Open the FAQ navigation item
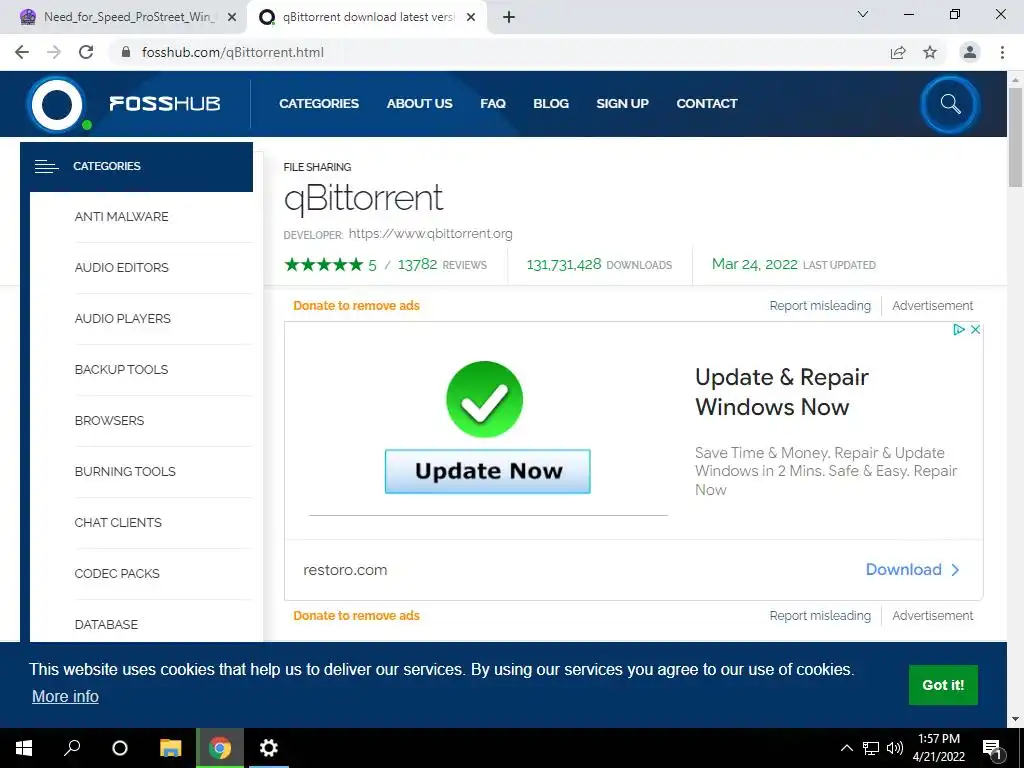The image size is (1024, 768). [x=493, y=104]
